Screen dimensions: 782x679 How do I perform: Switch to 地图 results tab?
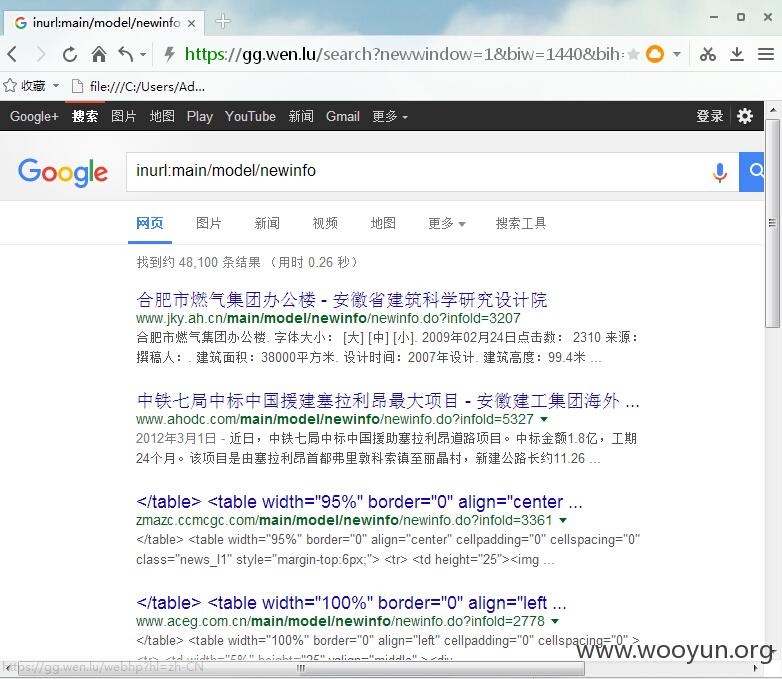tap(383, 224)
